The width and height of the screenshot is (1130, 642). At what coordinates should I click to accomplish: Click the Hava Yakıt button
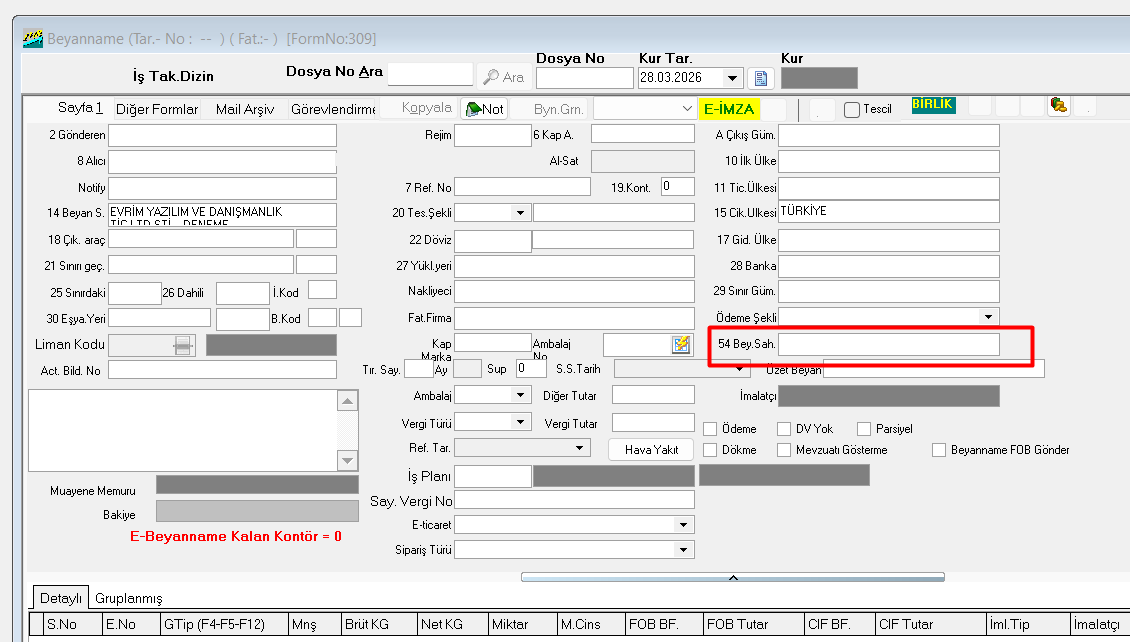651,450
